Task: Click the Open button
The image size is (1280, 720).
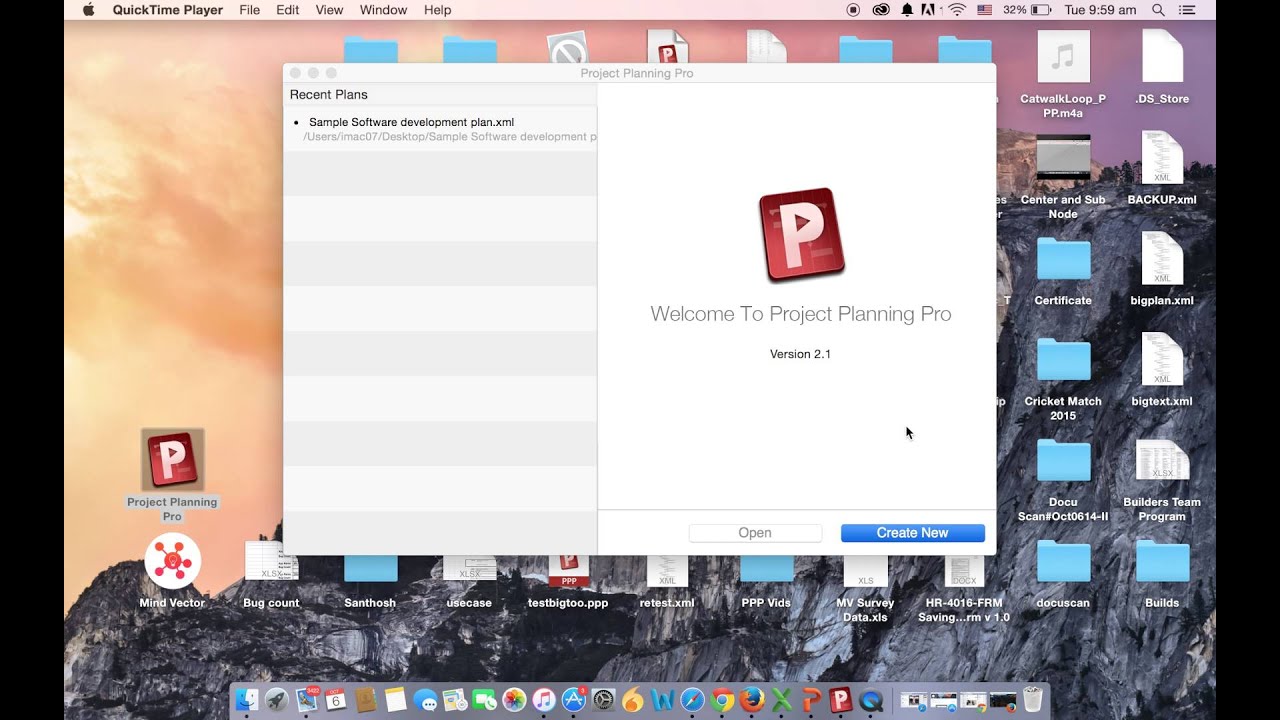Action: pyautogui.click(x=755, y=533)
